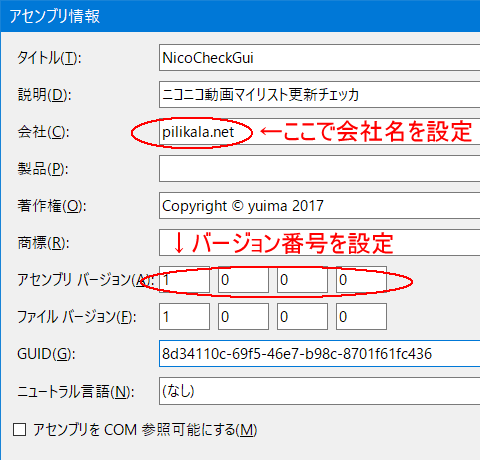This screenshot has height=460, width=480.
Task: Click the file version build number box
Action: pos(302,316)
